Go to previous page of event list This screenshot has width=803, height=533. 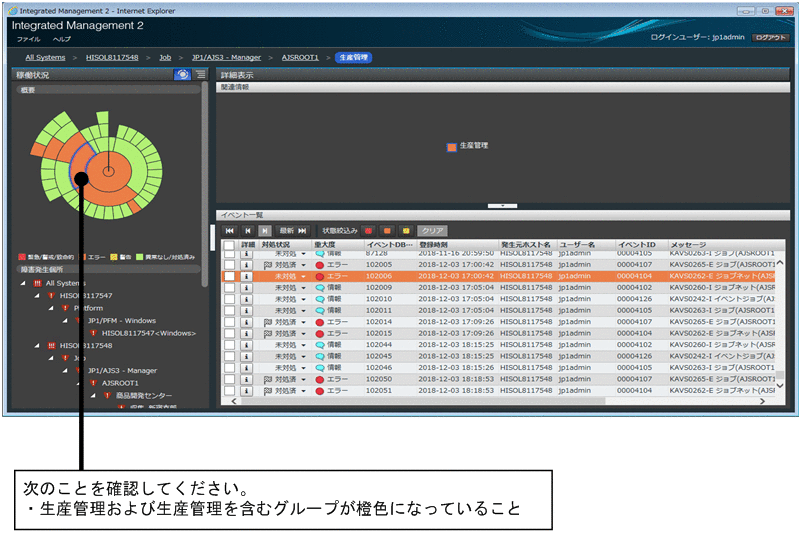[248, 231]
